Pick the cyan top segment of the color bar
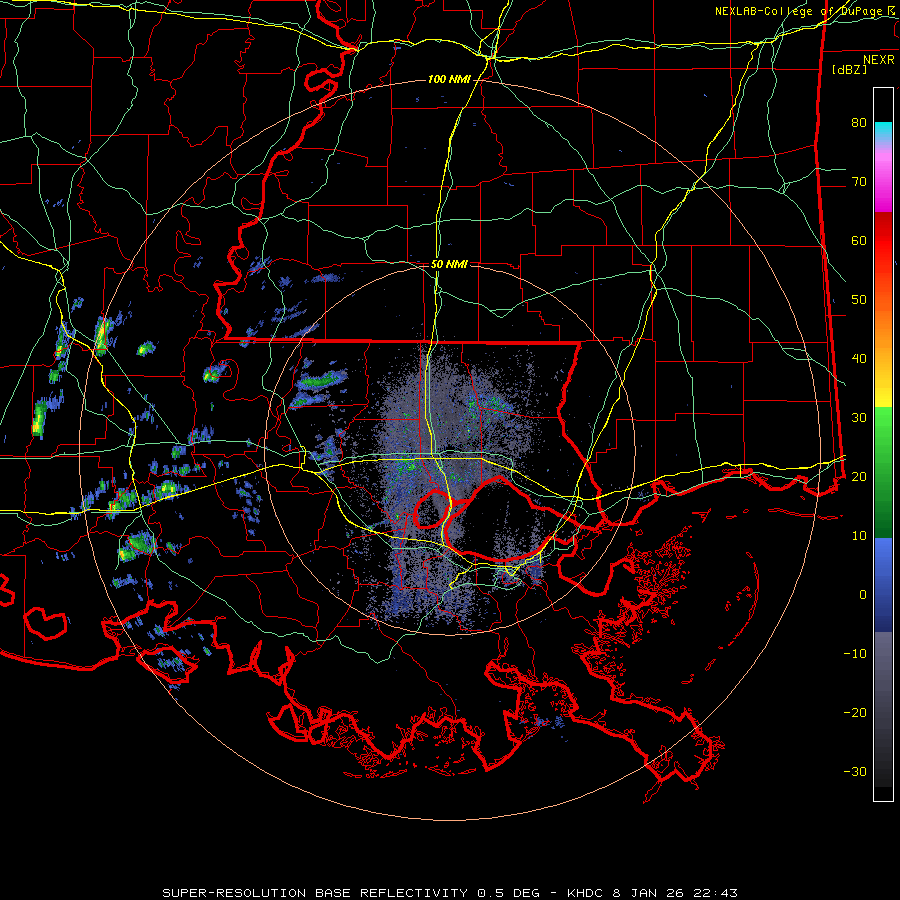 click(x=883, y=132)
